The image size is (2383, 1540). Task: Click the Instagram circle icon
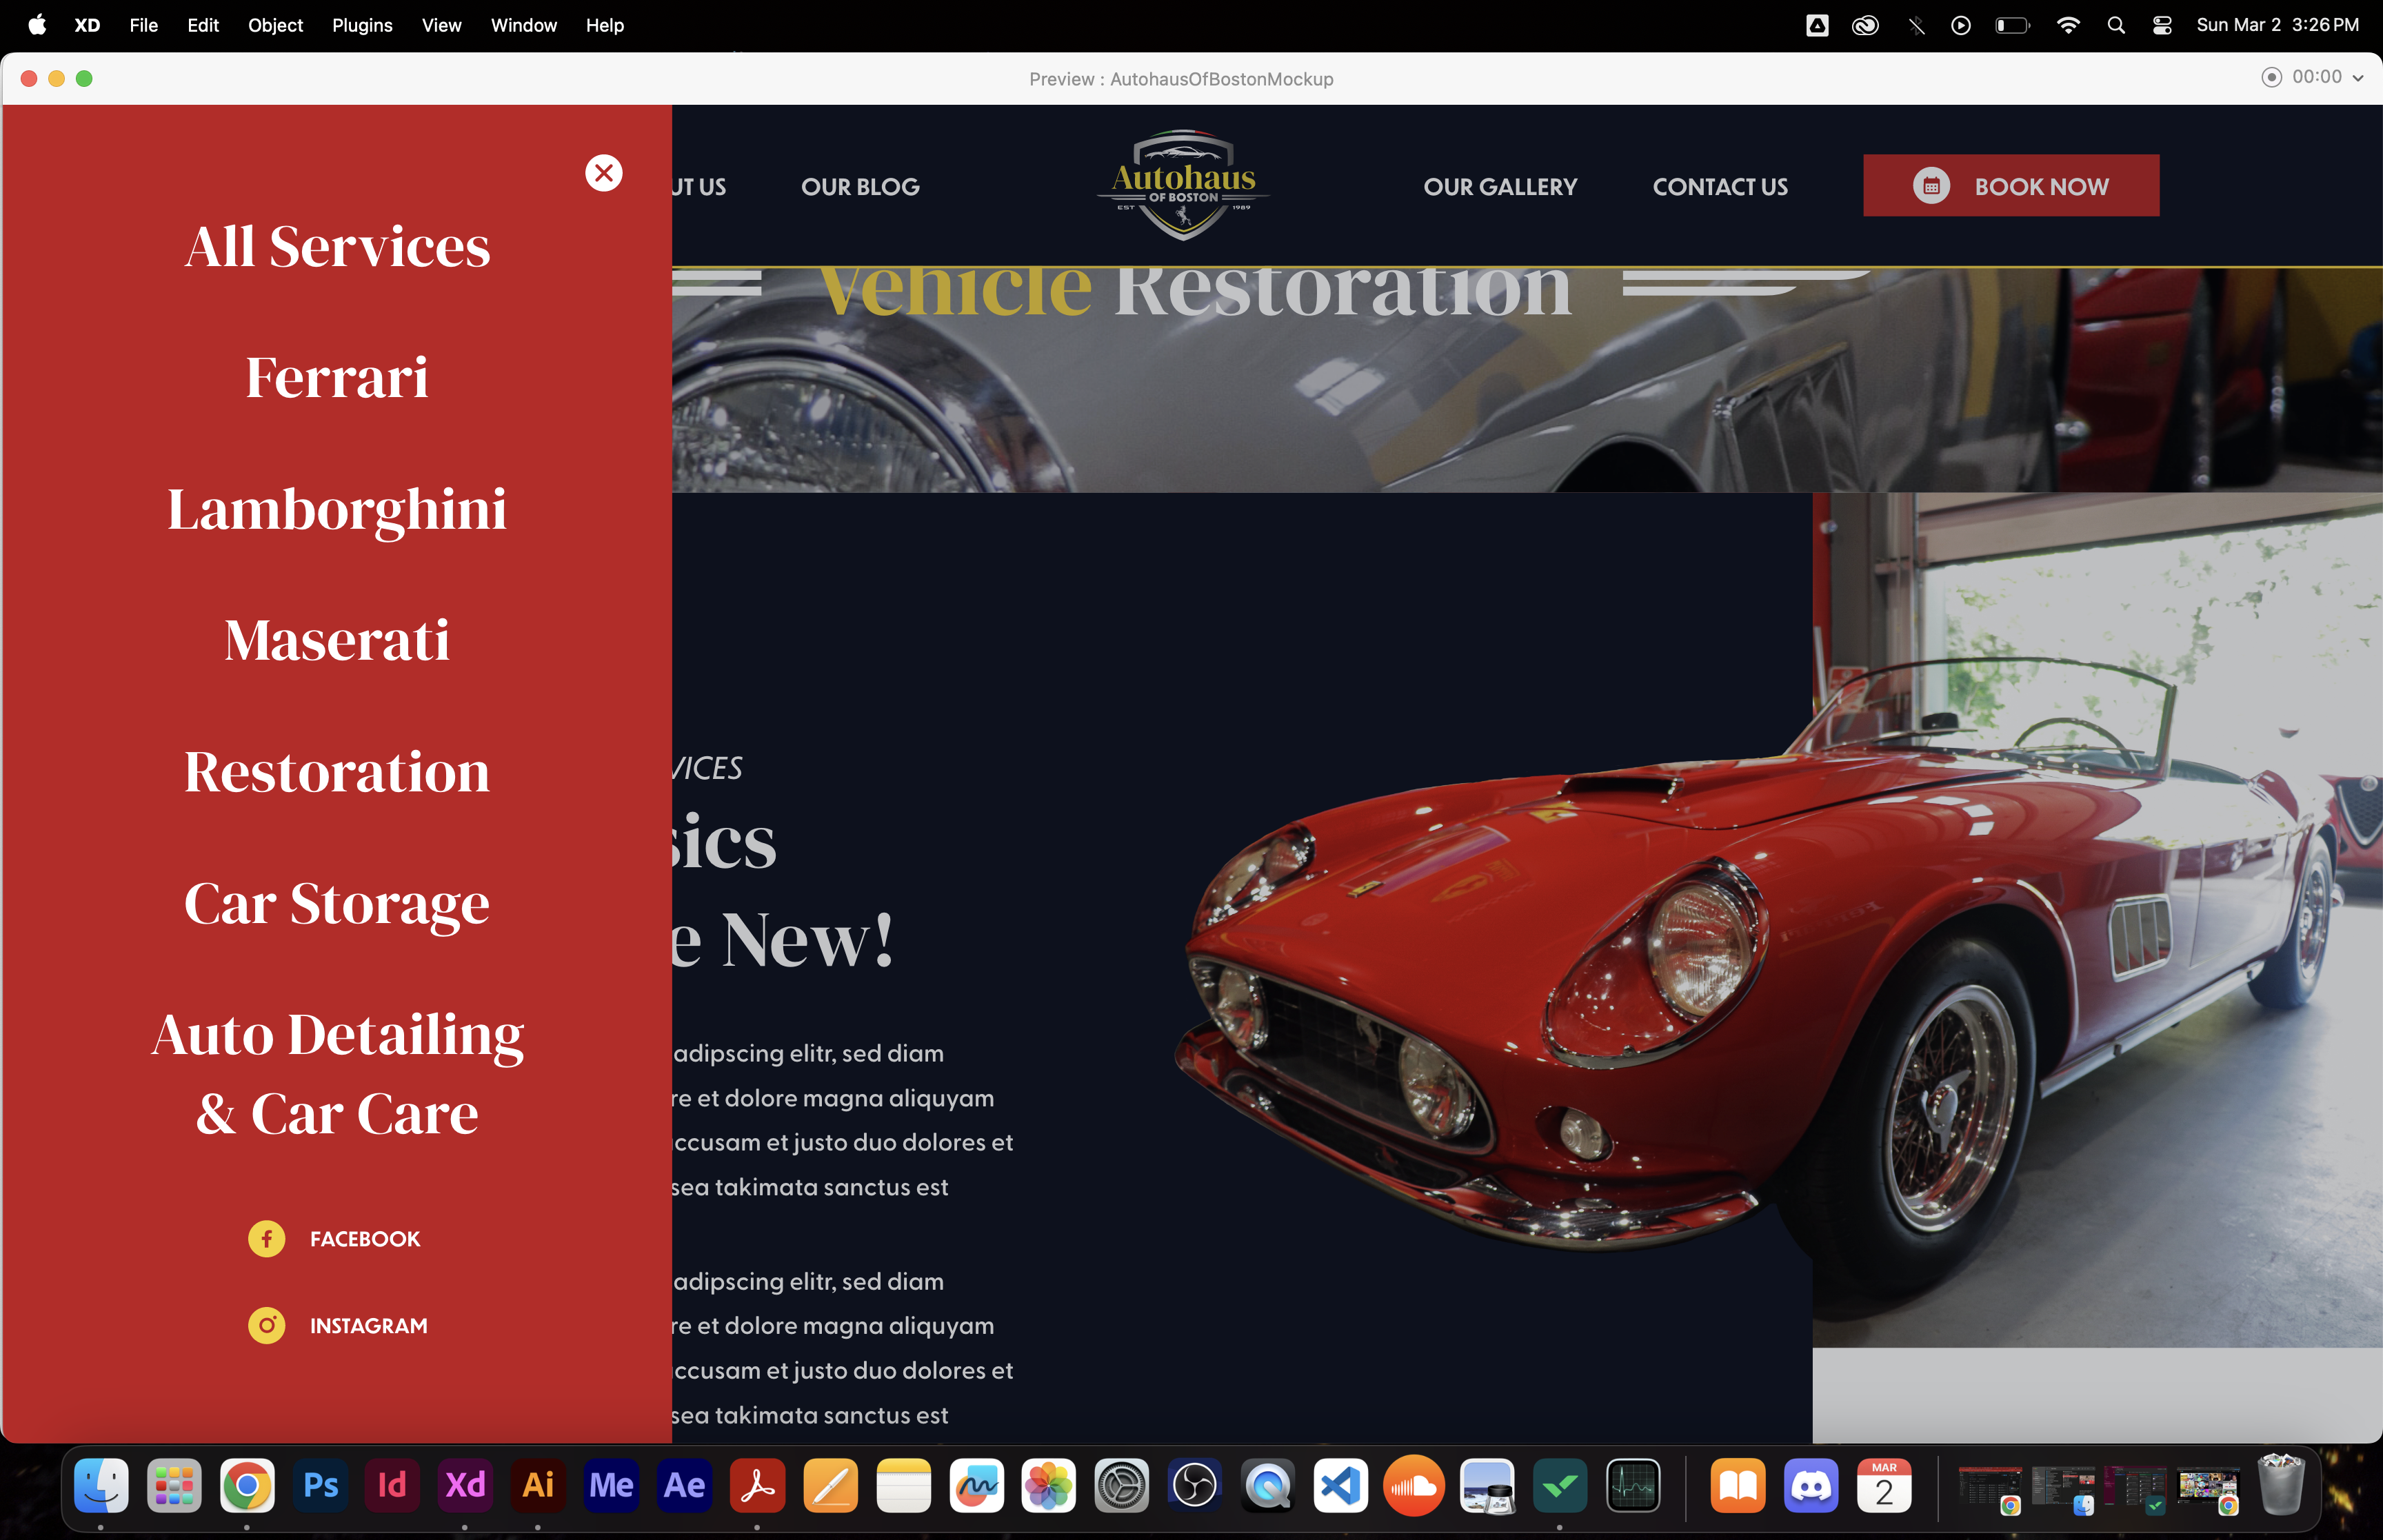pyautogui.click(x=266, y=1325)
